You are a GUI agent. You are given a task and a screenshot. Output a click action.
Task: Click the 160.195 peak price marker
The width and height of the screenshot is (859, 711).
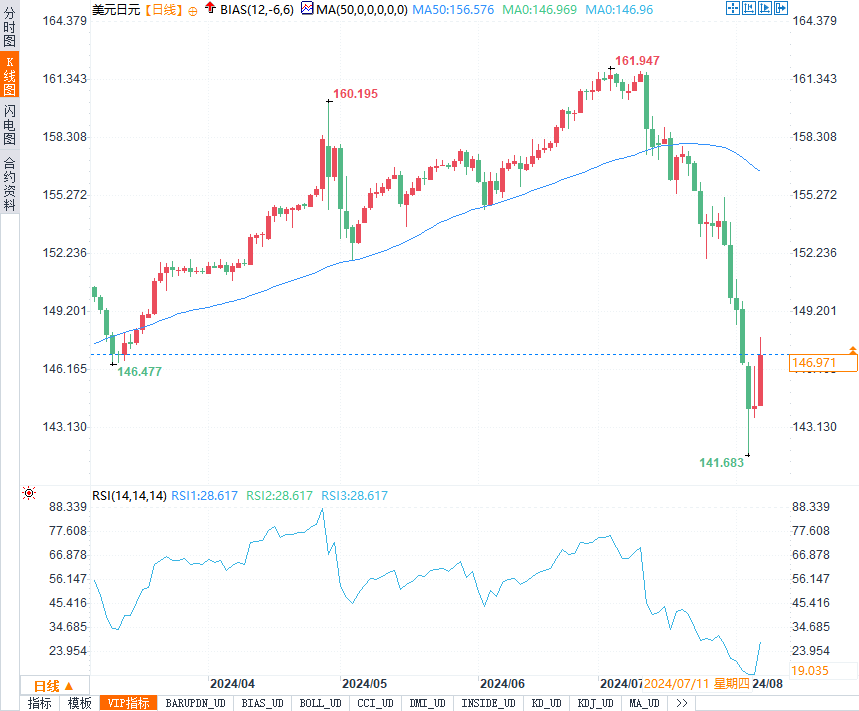click(x=356, y=93)
